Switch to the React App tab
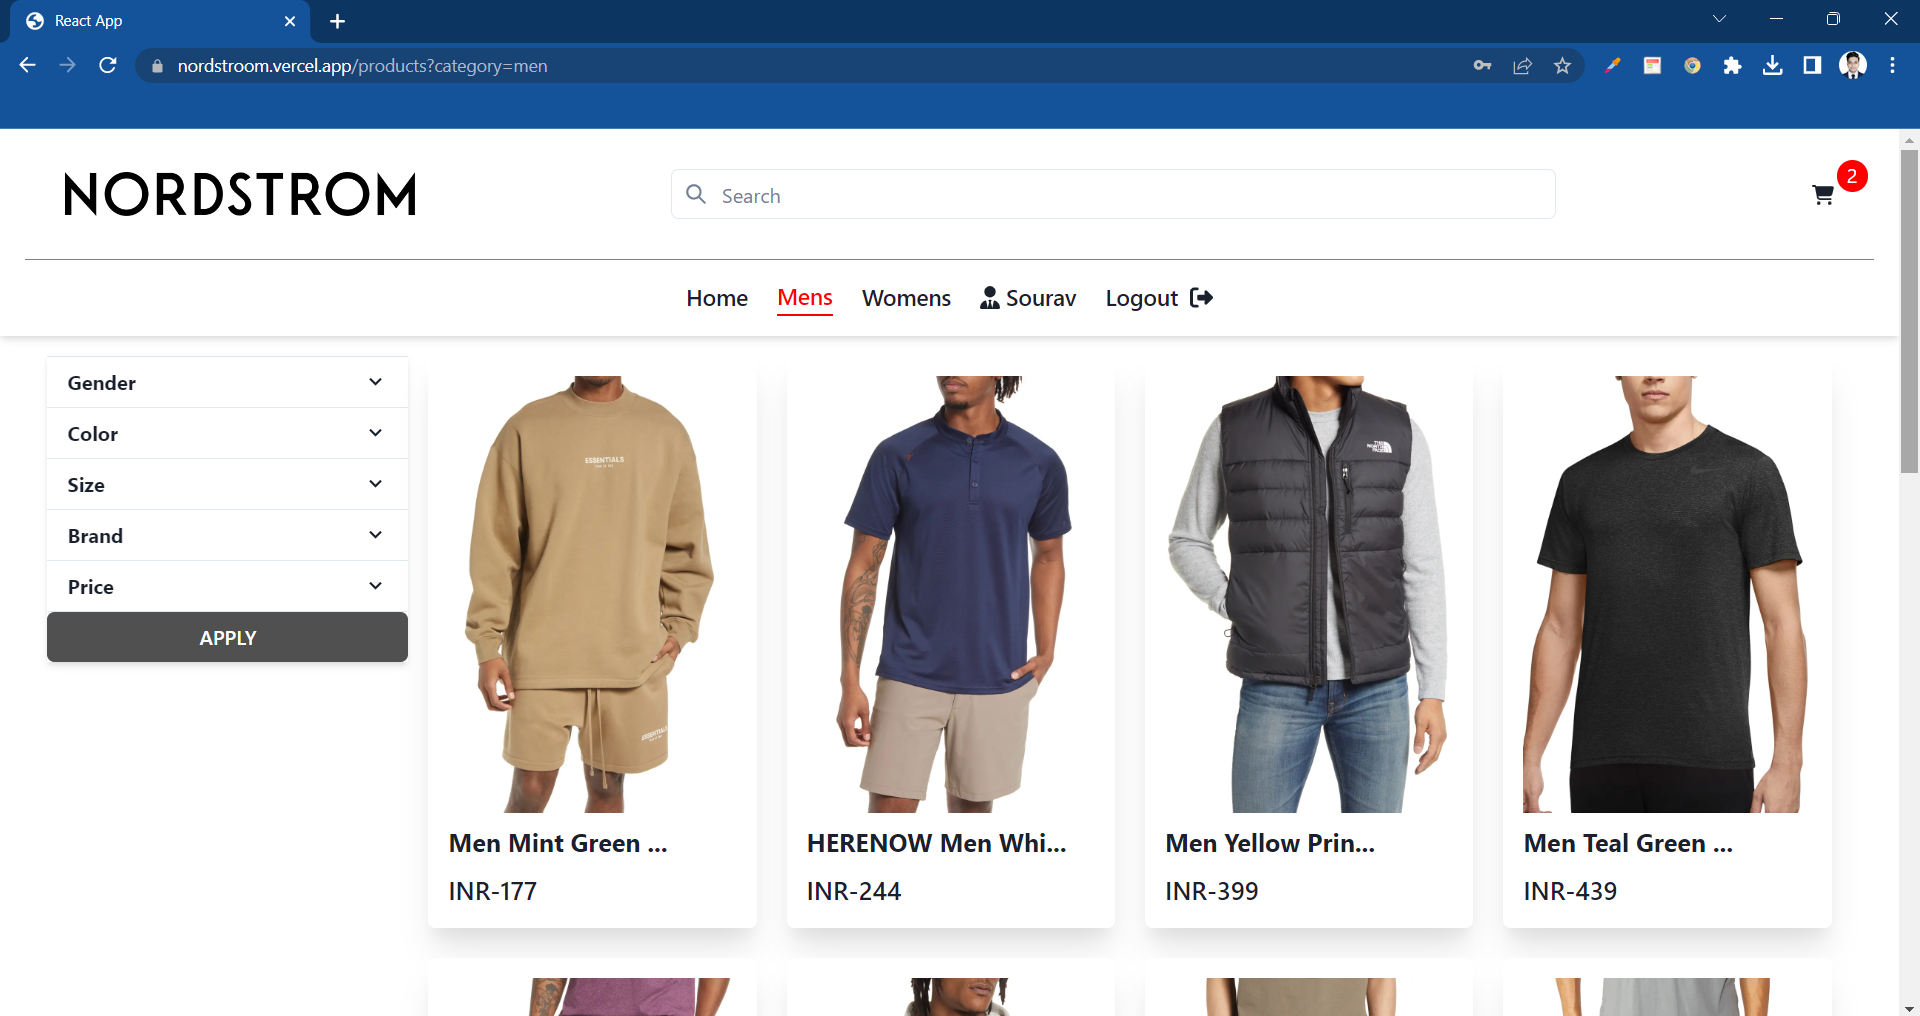 pos(160,21)
